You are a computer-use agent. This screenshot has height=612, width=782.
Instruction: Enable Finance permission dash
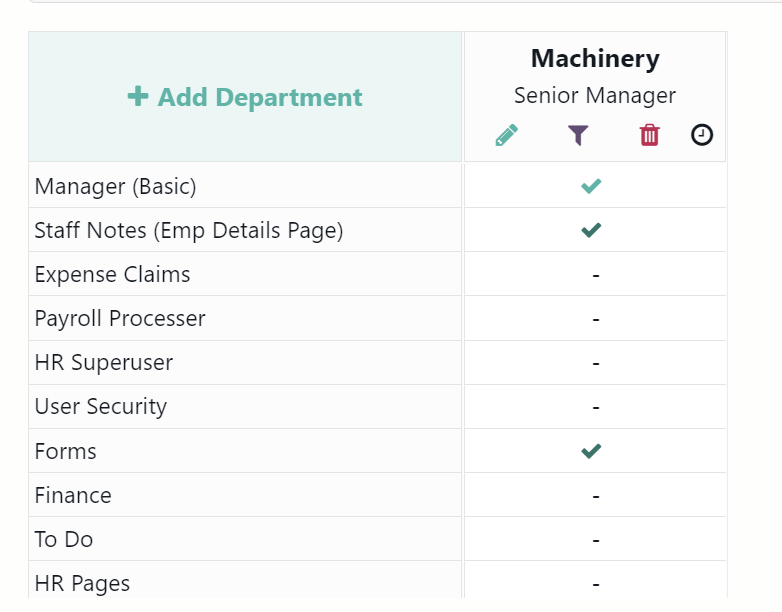pyautogui.click(x=595, y=496)
